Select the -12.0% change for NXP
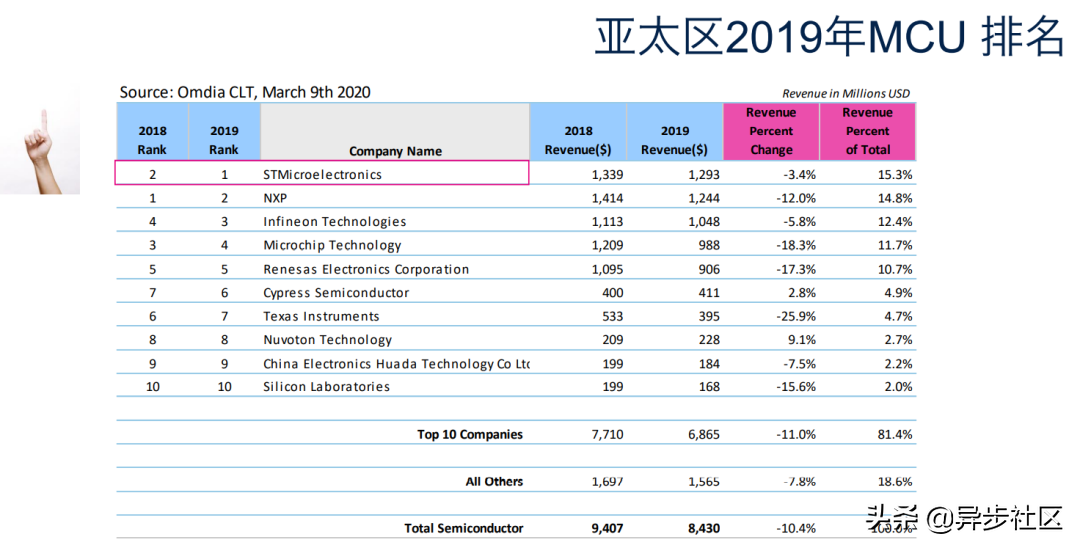Image resolution: width=1080 pixels, height=548 pixels. 796,198
